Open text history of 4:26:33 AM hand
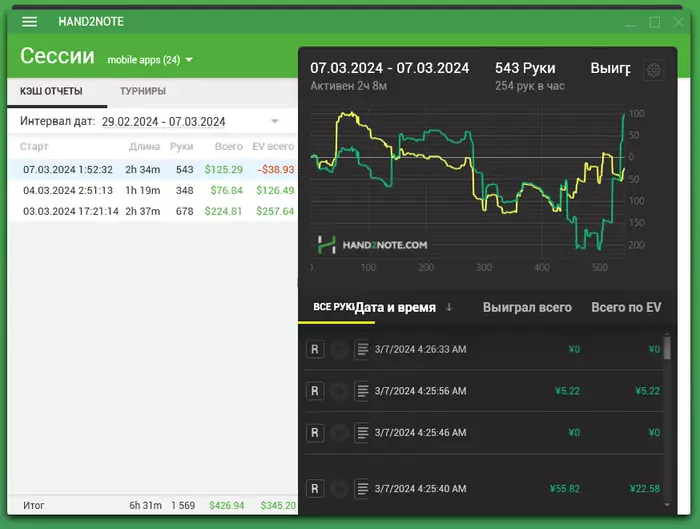 click(362, 349)
